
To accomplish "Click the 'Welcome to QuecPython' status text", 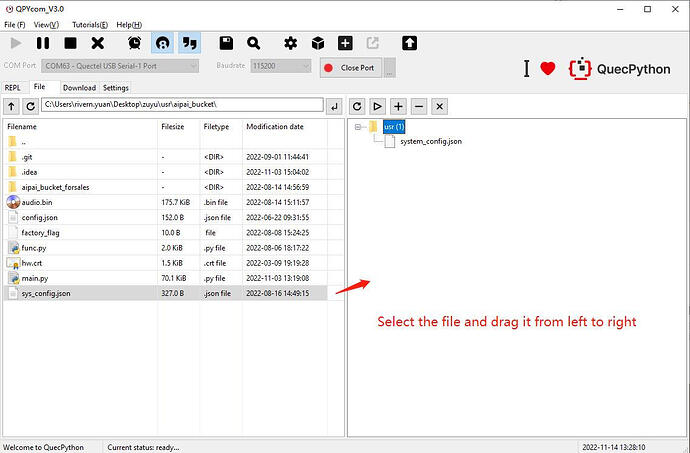I will coord(44,447).
